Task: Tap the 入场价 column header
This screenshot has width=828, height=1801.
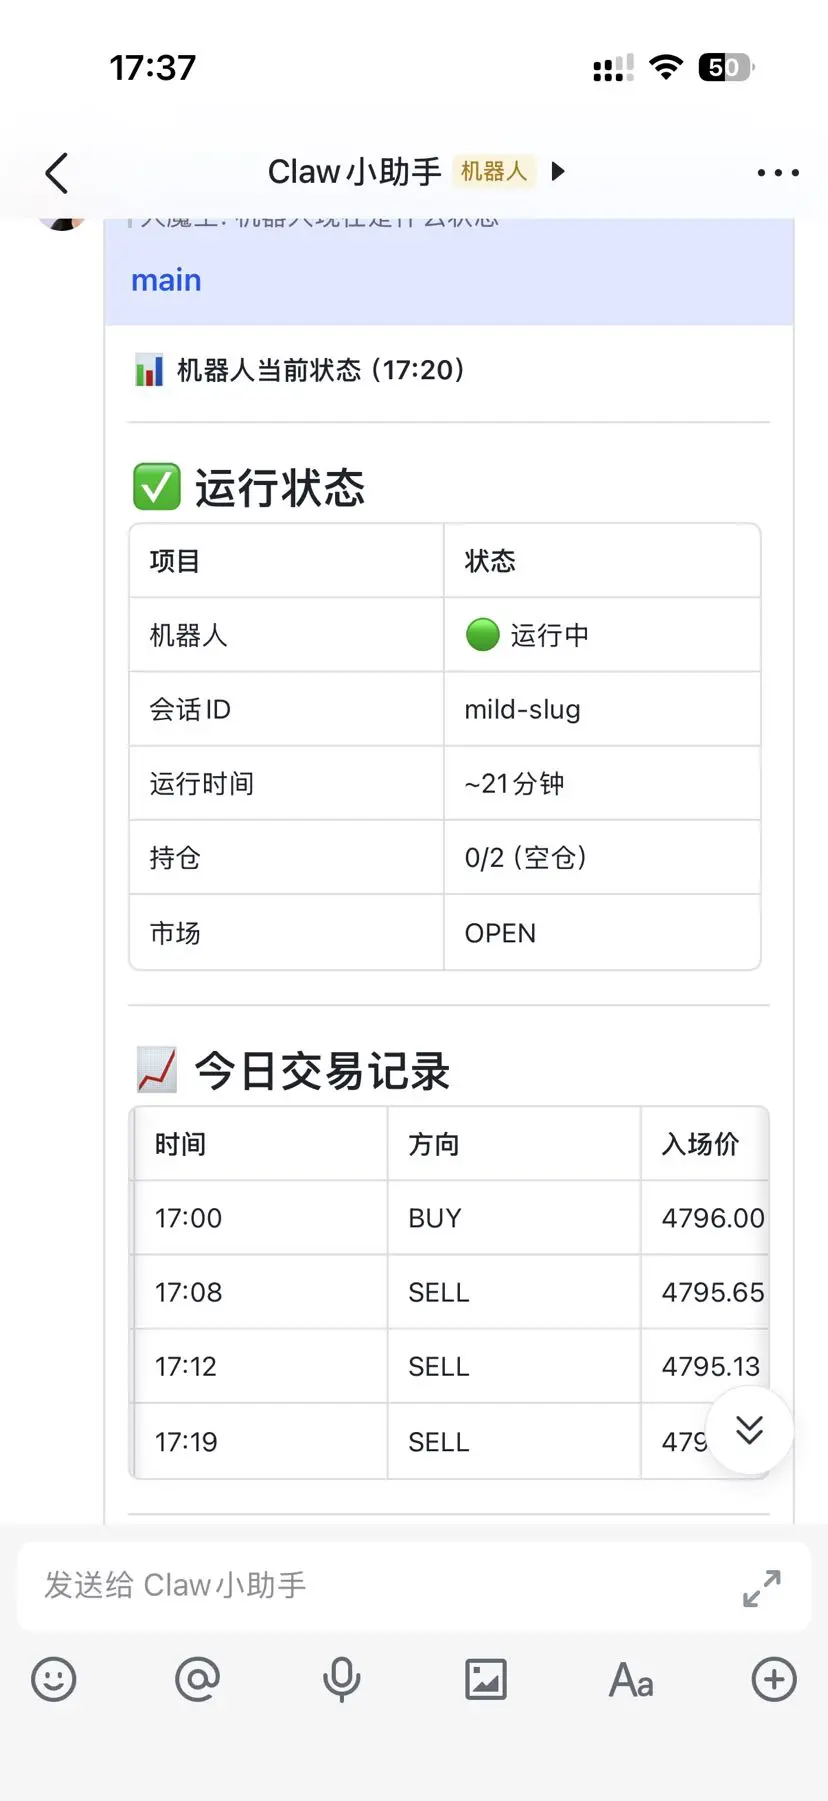Action: [700, 1144]
